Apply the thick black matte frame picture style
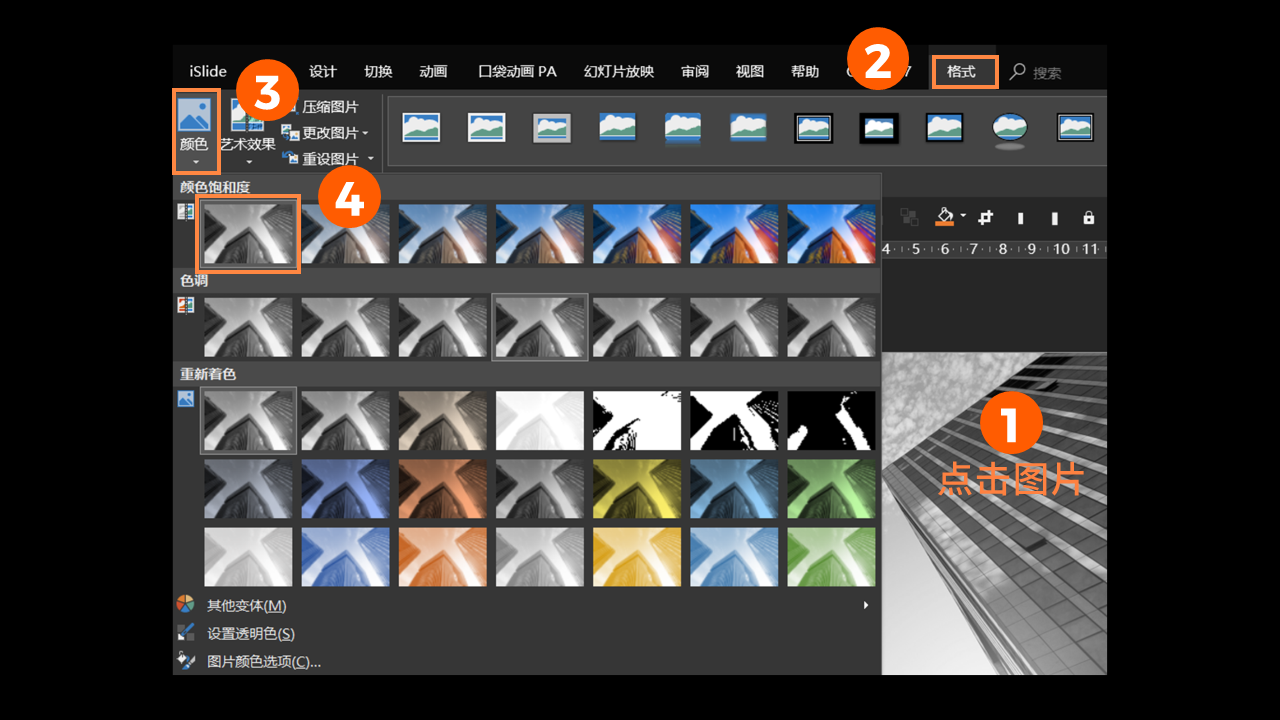 coord(879,128)
